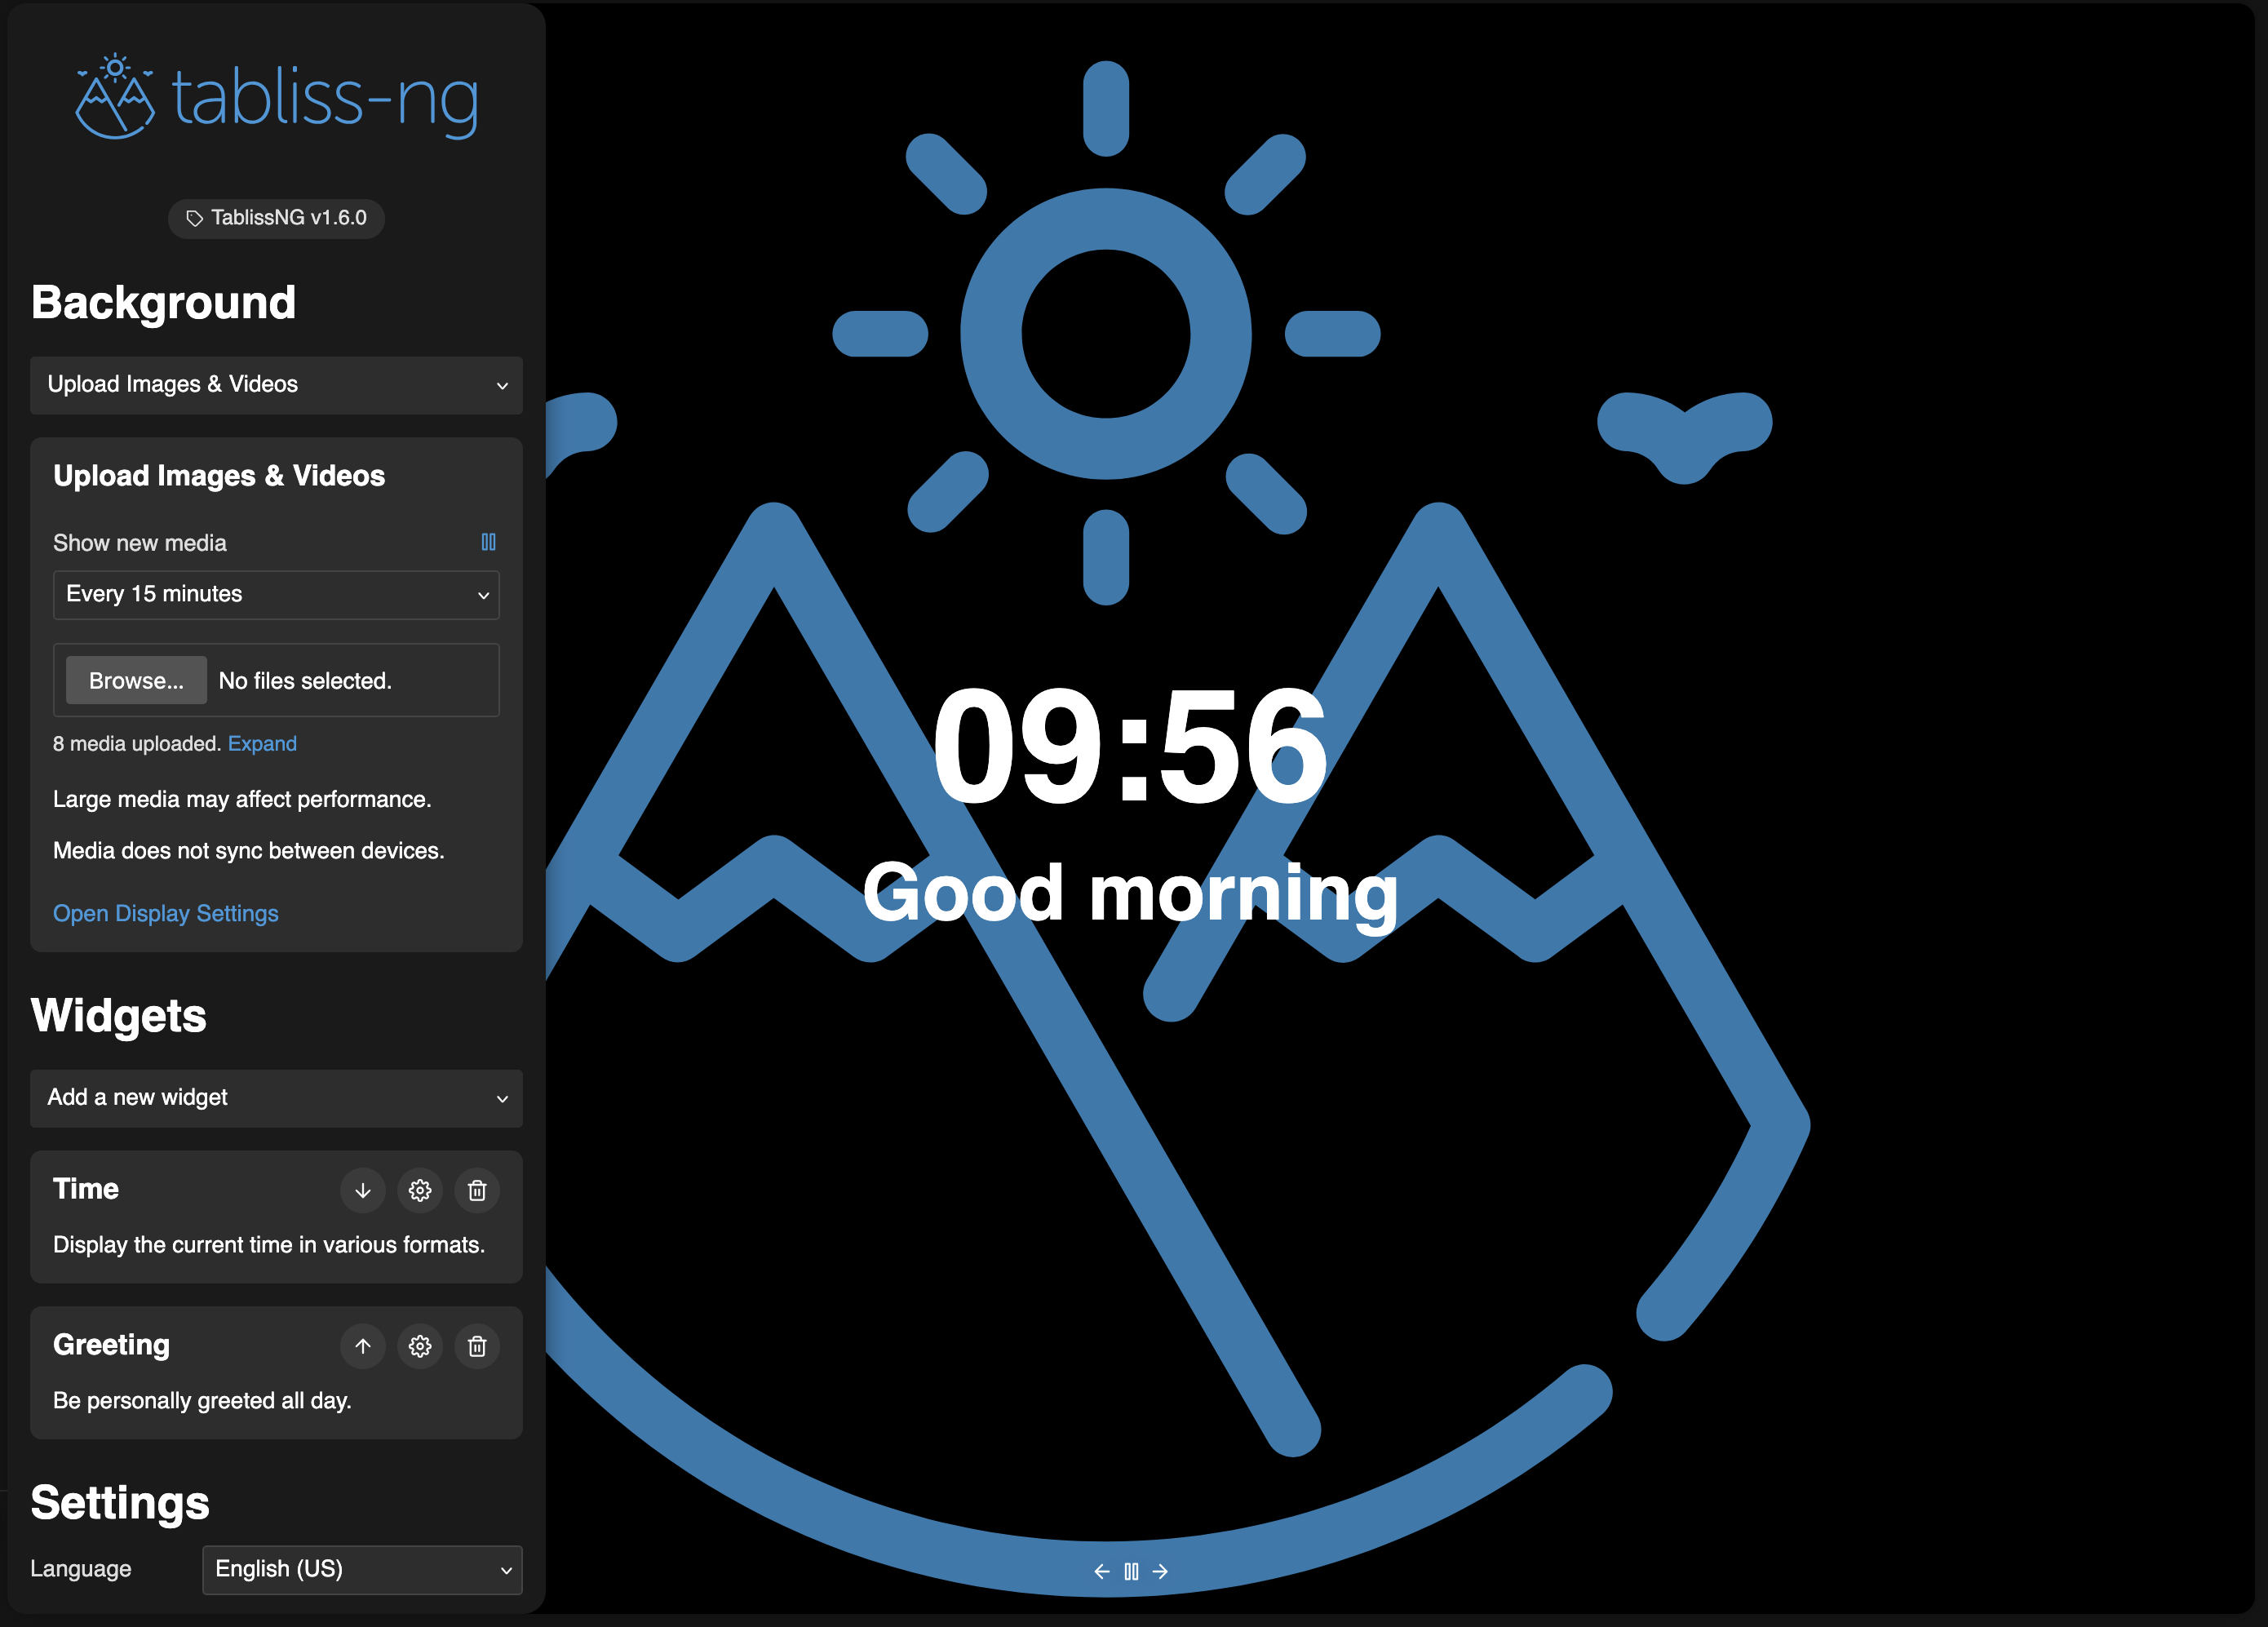Open Time widget settings gear
Screen dimensions: 2268x1627
click(x=420, y=1190)
